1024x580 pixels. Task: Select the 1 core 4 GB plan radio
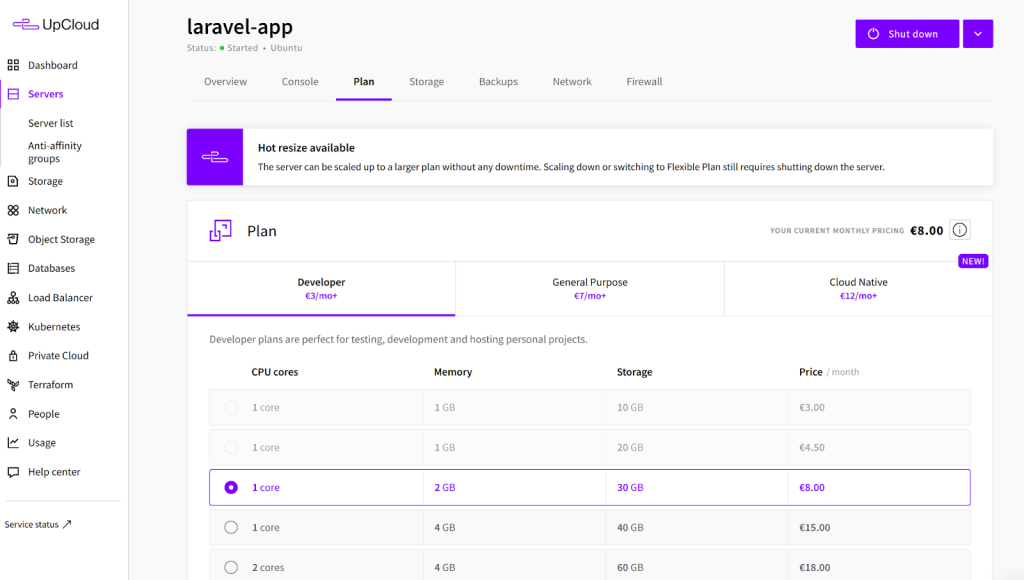tap(231, 528)
